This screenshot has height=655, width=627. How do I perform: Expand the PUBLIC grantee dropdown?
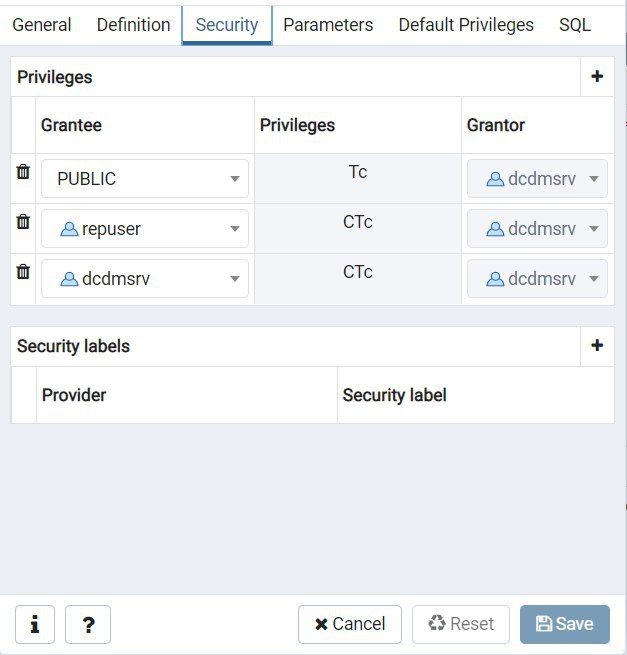[x=145, y=178]
